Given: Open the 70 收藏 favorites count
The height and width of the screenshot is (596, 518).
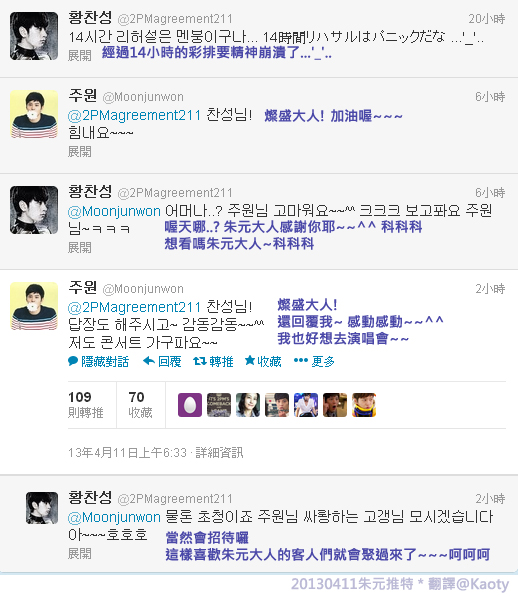Looking at the screenshot, I should (140, 405).
